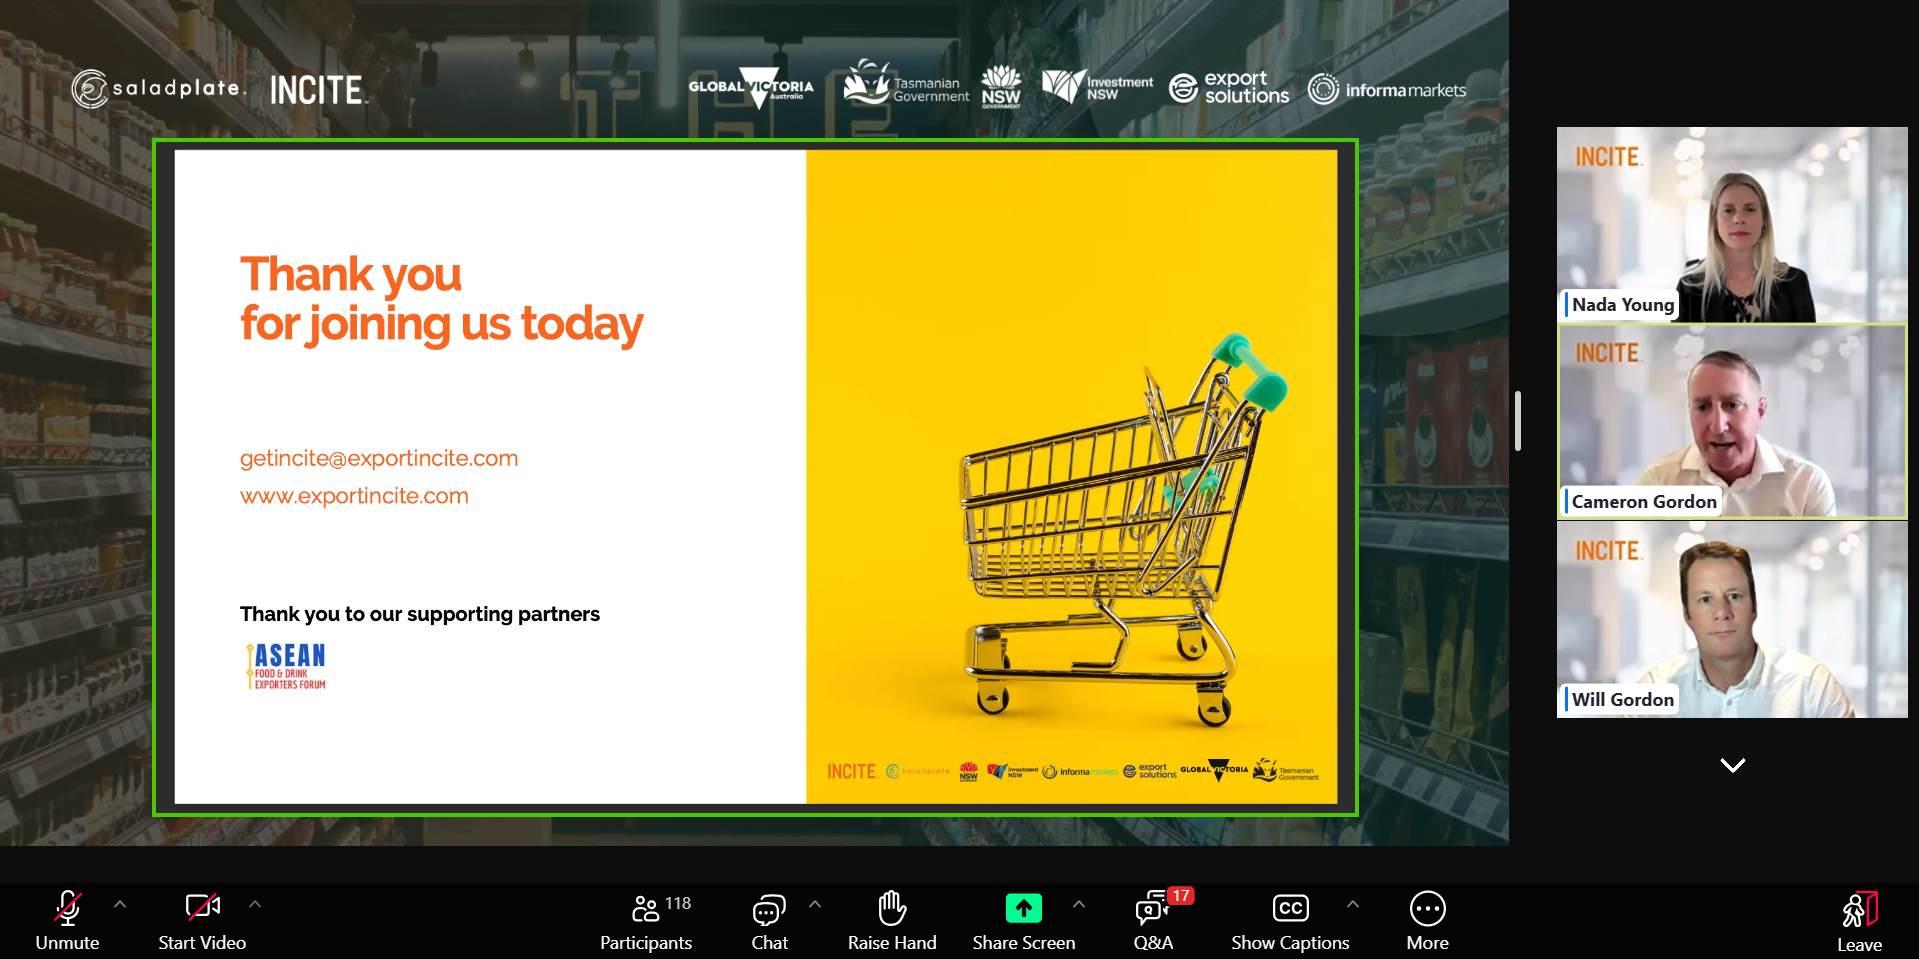Expand audio options arrow beside Unmute
The image size is (1919, 959).
tap(120, 904)
